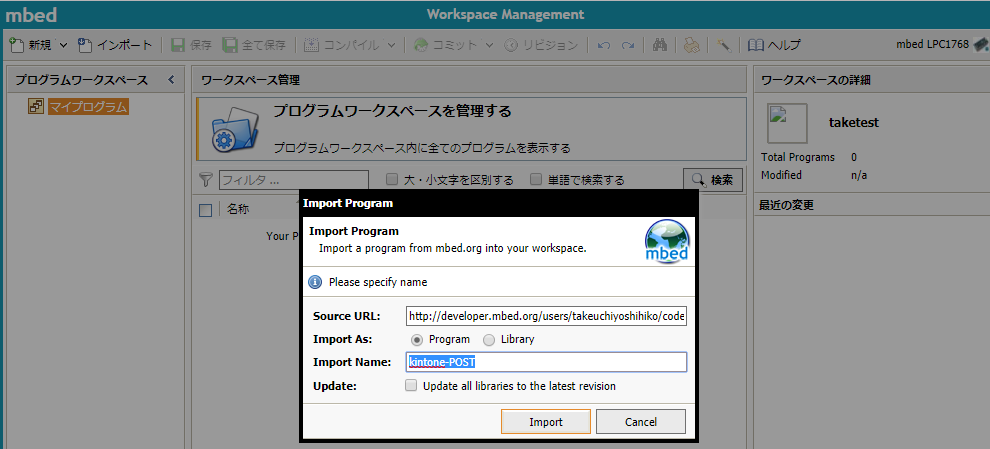Toggle 大・小文字を区別する checkbox
Viewport: 990px width, 449px height.
[392, 179]
